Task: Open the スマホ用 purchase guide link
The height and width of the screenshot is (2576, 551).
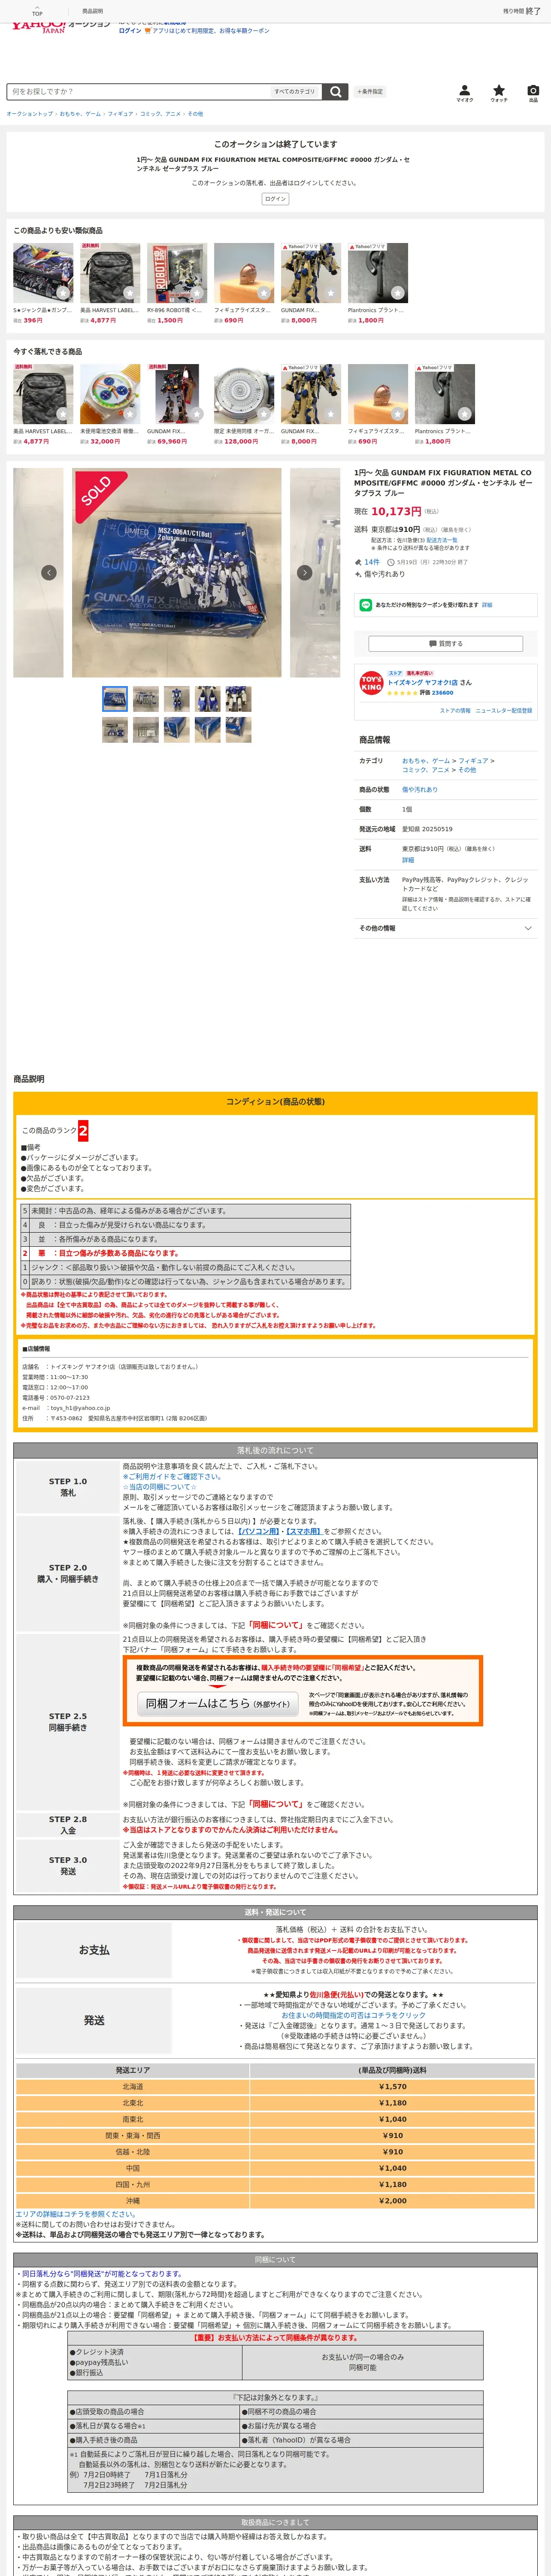Action: pyautogui.click(x=304, y=1531)
